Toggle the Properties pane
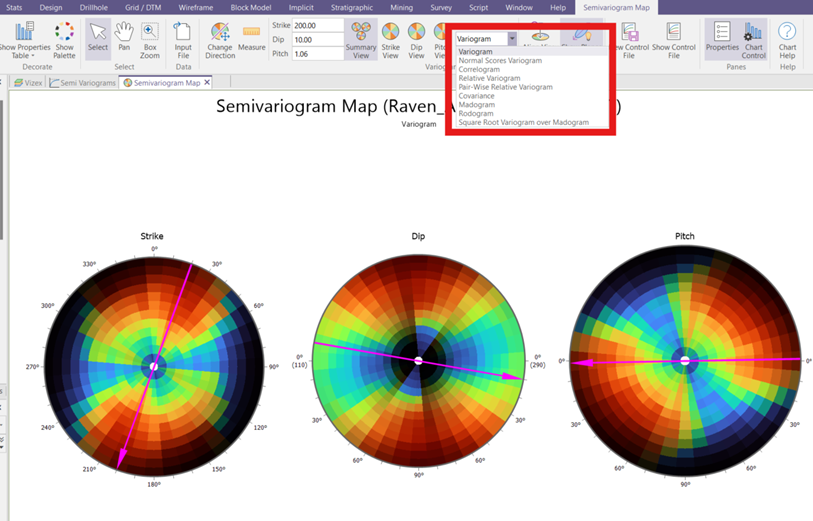813x521 pixels. [722, 38]
